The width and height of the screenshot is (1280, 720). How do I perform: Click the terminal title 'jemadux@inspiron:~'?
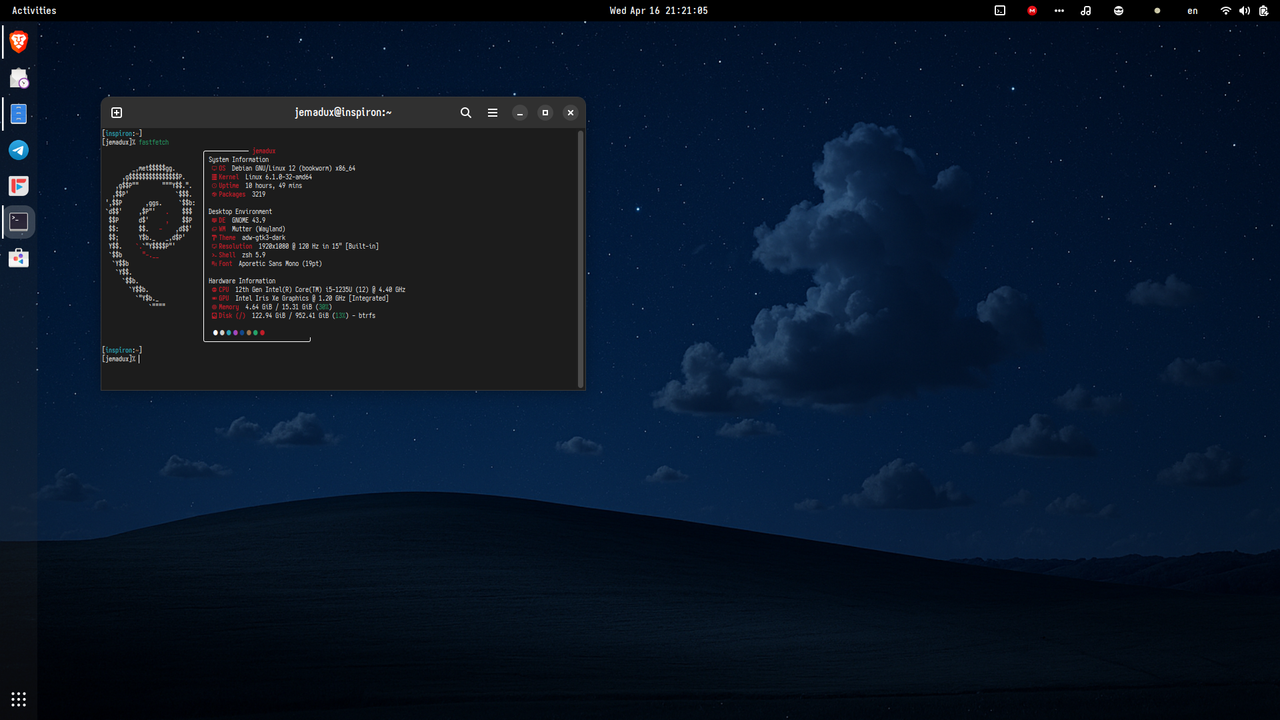point(343,113)
